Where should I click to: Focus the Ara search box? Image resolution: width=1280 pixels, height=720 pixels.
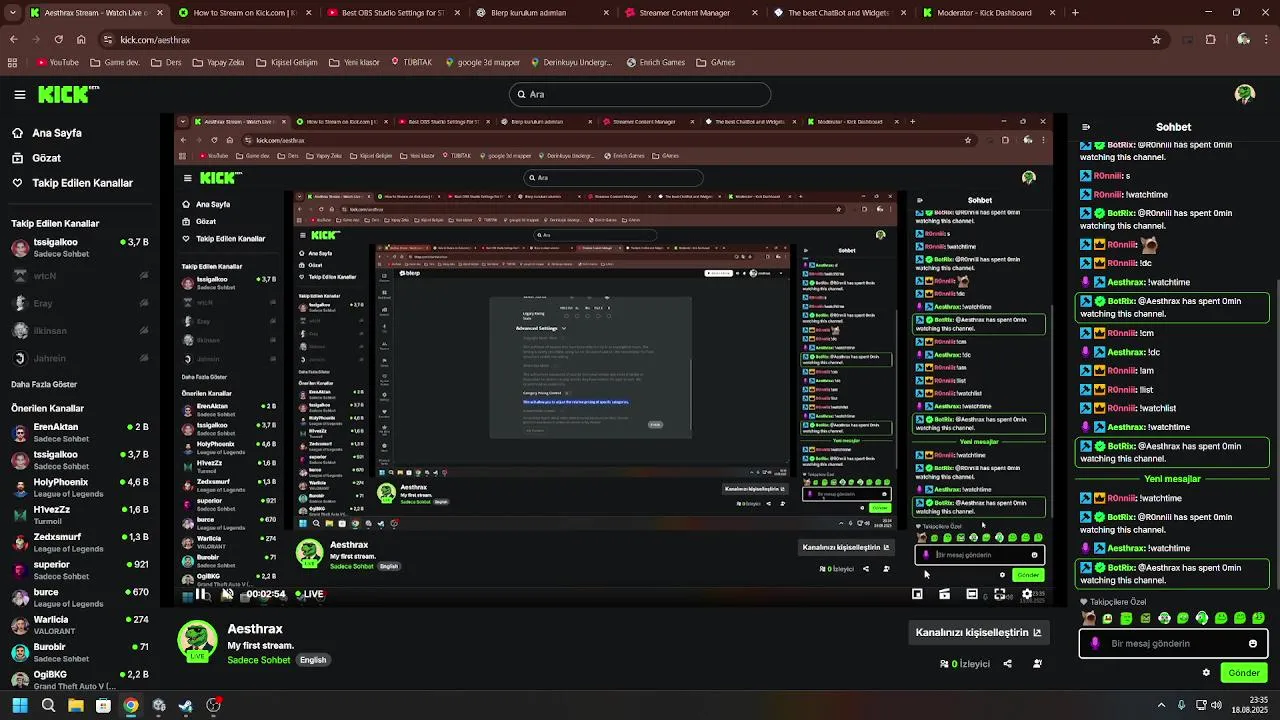tap(640, 94)
